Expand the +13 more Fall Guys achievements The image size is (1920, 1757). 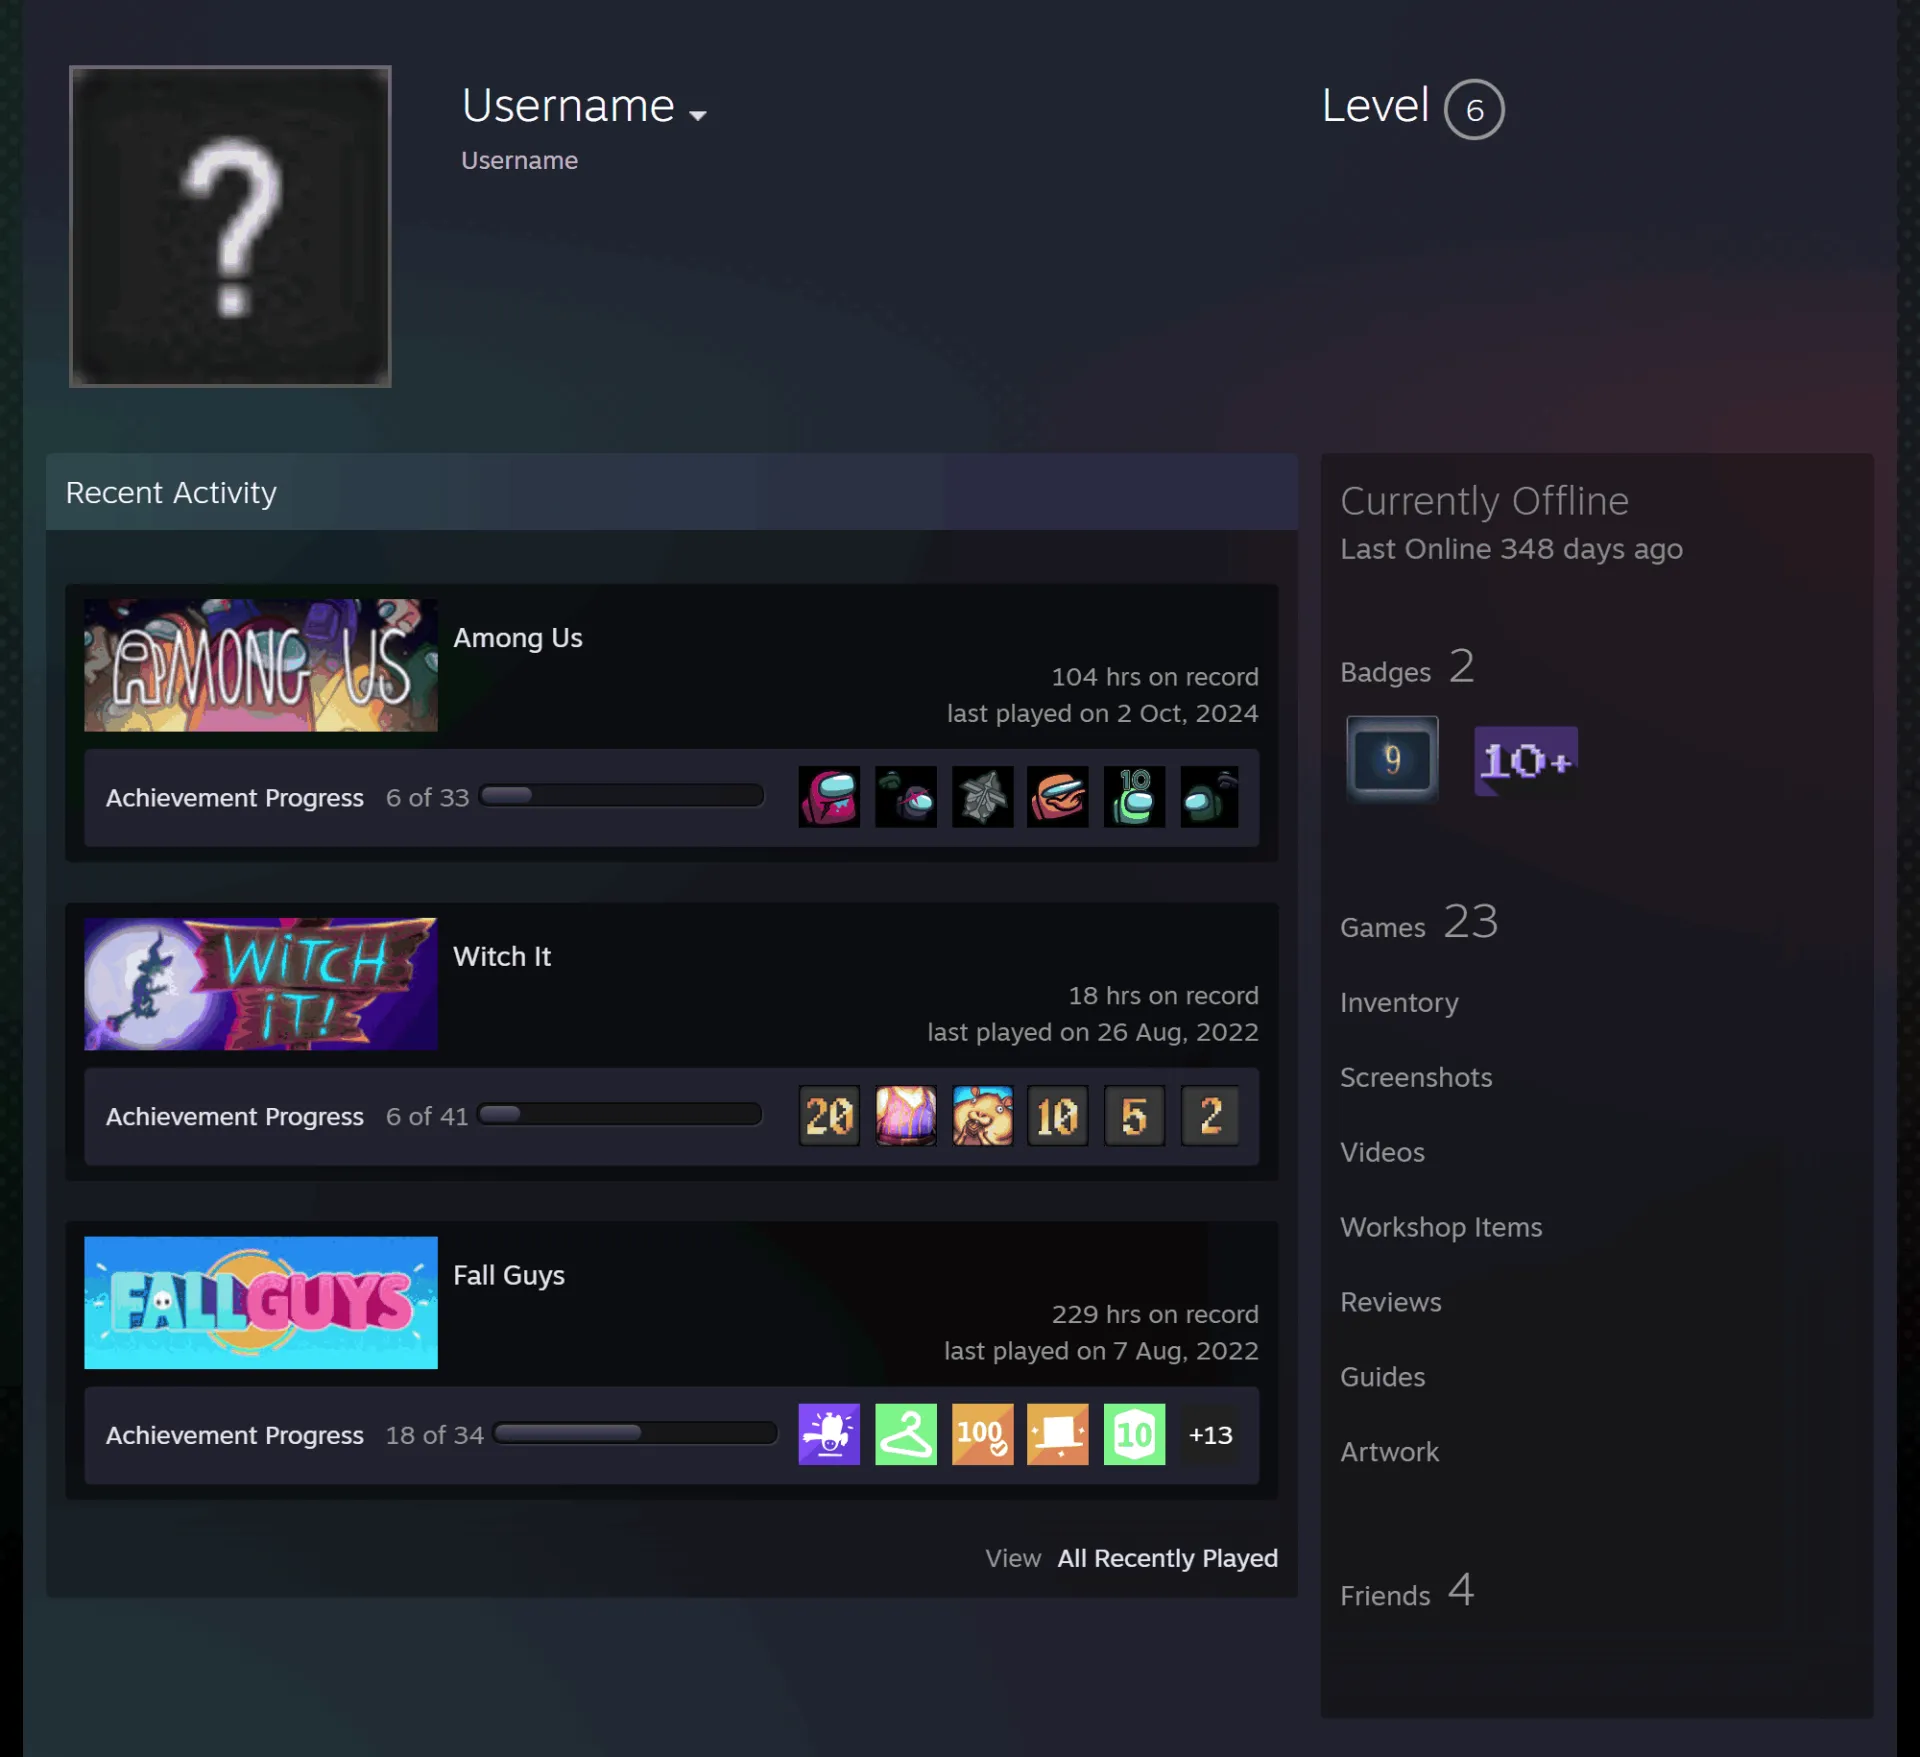1210,1435
